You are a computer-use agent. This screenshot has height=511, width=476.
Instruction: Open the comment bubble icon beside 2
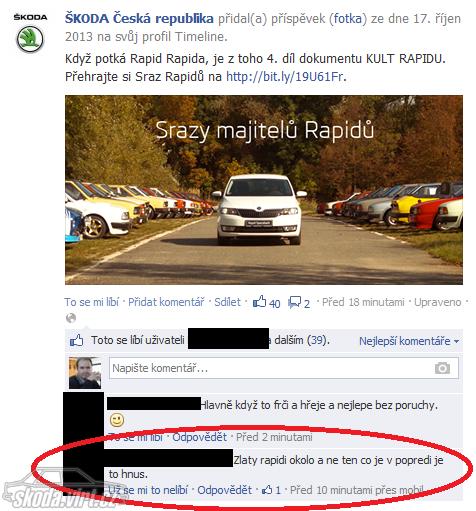[x=294, y=302]
